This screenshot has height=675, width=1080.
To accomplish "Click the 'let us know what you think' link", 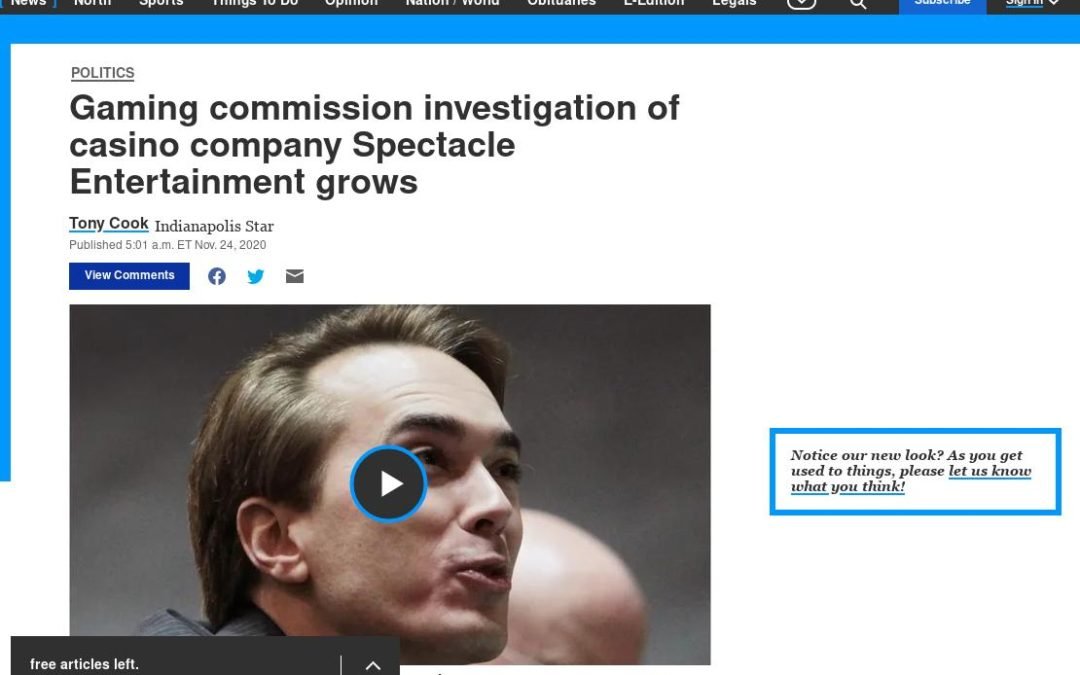I will (911, 479).
